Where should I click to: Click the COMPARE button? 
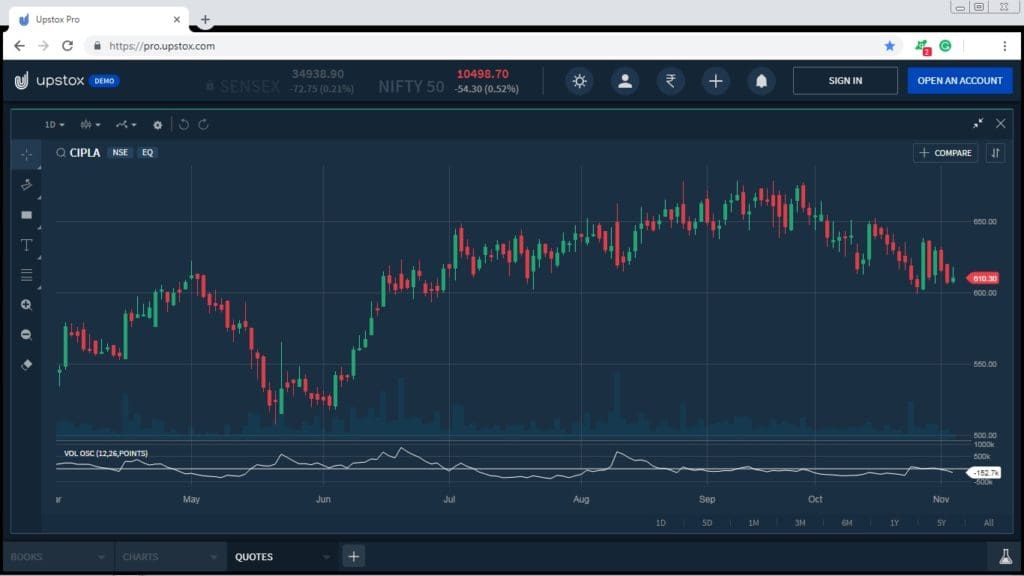[944, 152]
